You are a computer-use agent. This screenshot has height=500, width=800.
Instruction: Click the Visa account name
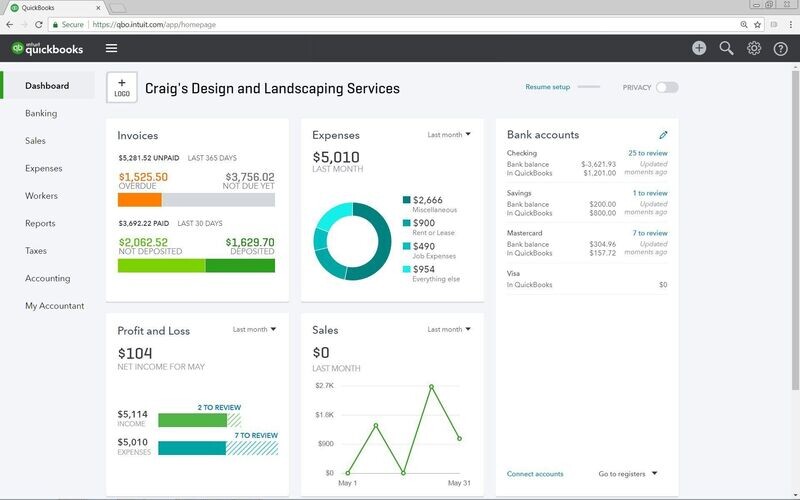[x=513, y=273]
